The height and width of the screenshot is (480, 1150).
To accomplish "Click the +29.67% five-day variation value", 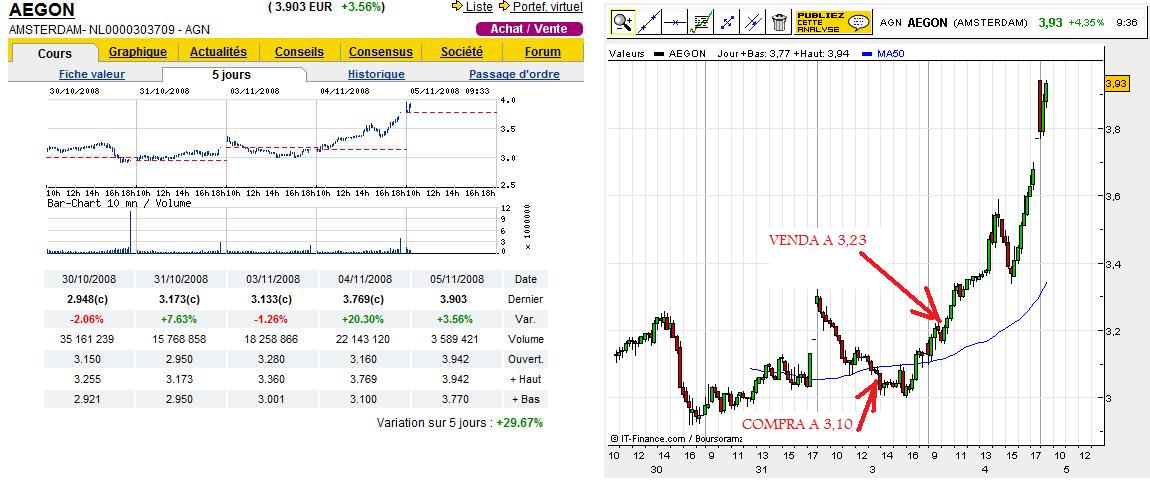I will (x=519, y=423).
